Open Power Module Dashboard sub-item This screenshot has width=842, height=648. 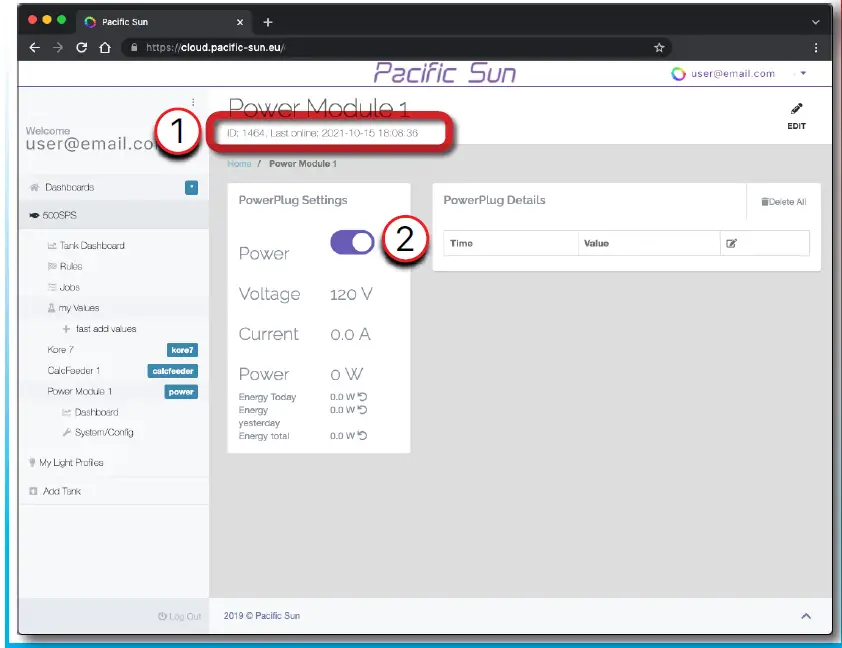[x=96, y=412]
